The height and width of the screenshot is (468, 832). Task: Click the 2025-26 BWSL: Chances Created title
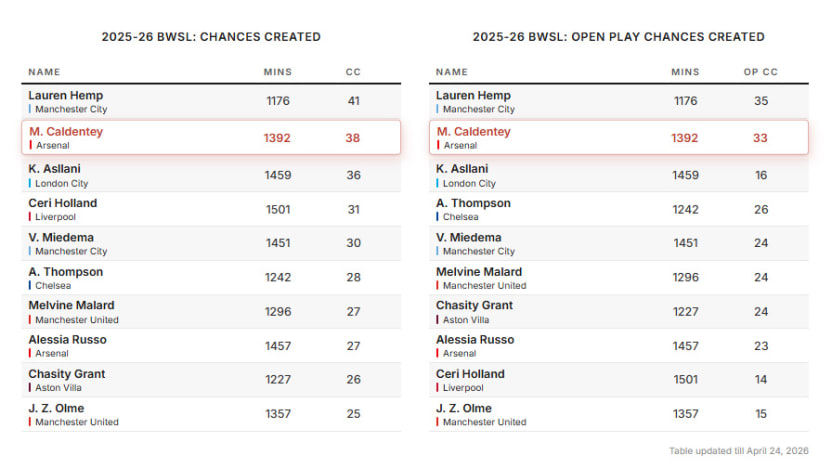pyautogui.click(x=211, y=37)
